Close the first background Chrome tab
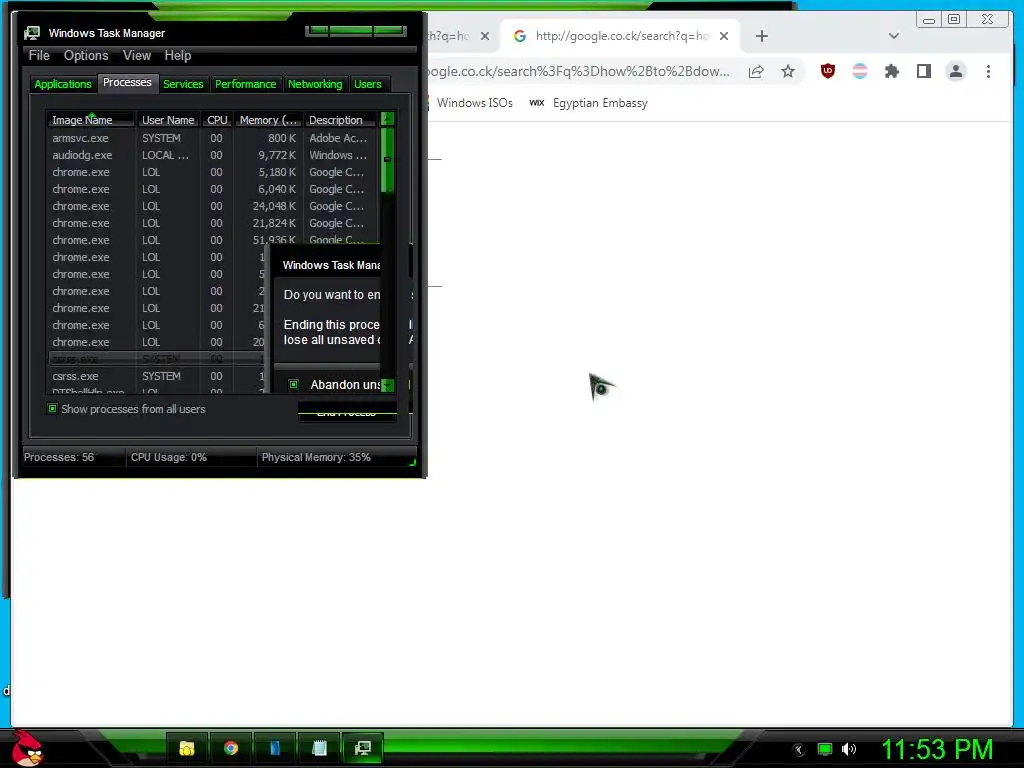 (x=485, y=37)
